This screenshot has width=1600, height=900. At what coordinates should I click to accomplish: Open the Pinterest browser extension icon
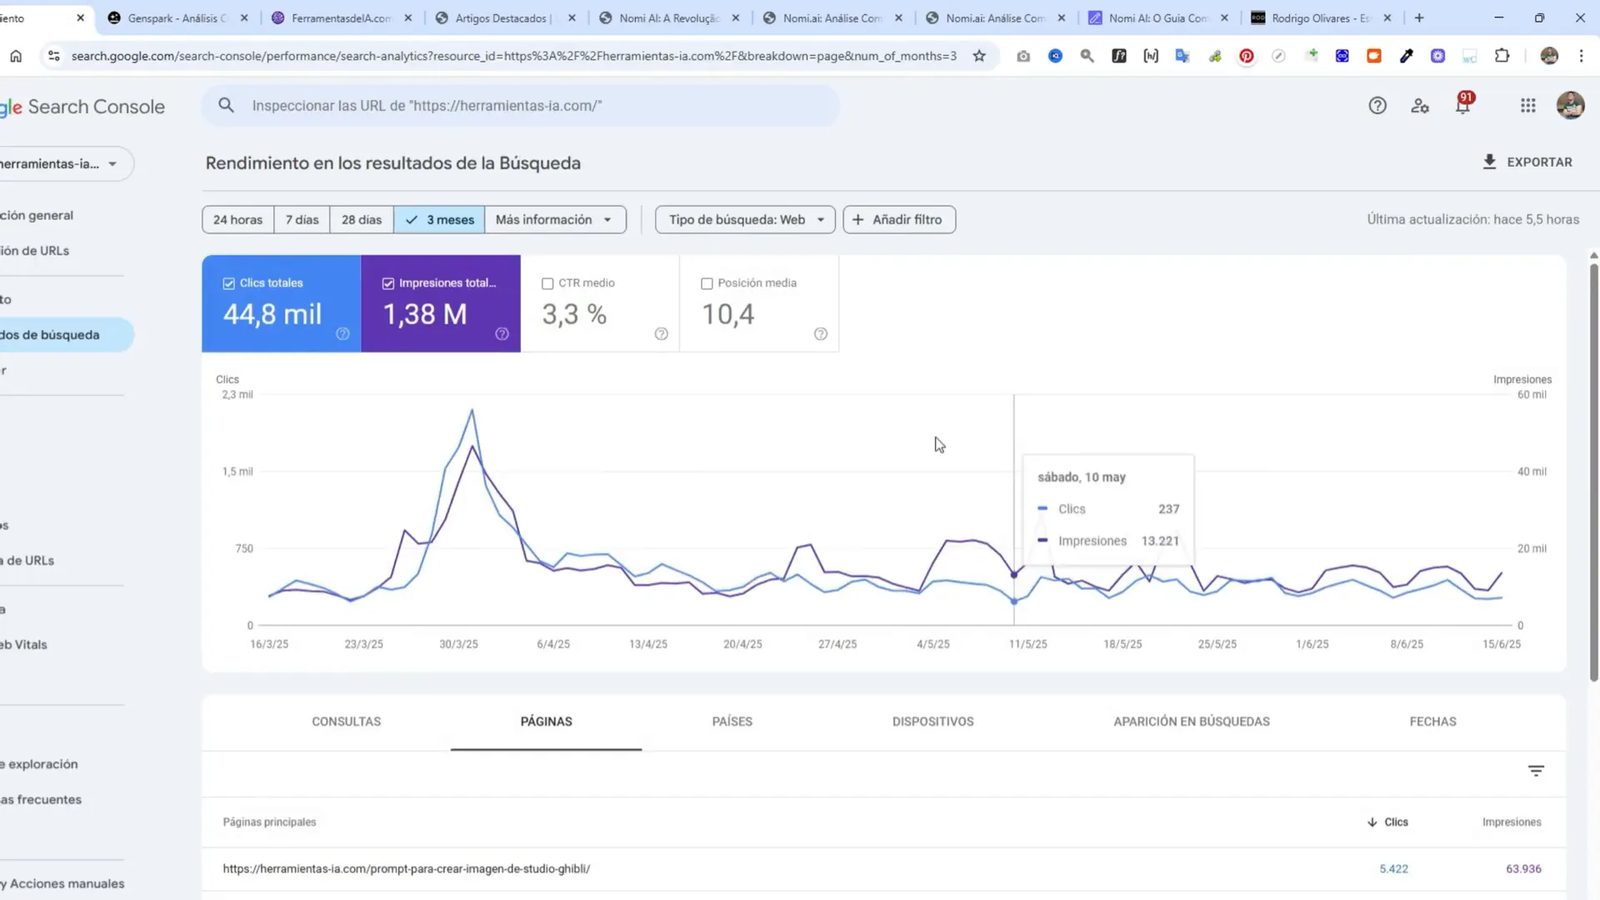pyautogui.click(x=1246, y=56)
